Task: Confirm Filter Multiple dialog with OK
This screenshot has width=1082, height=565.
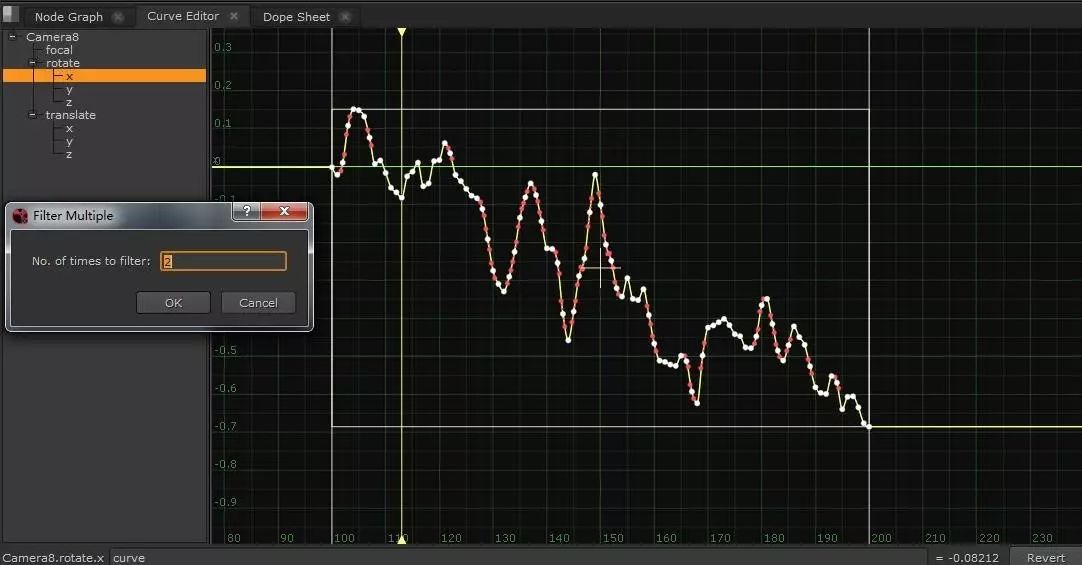Action: click(173, 303)
